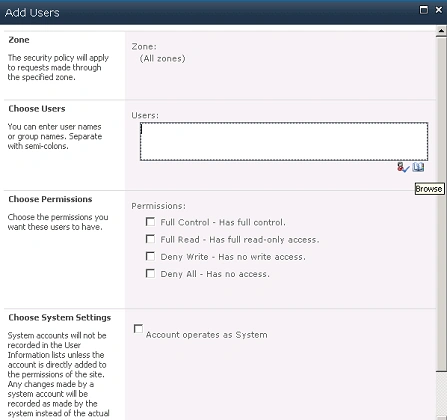Click the scrollbar track below the thumb

tap(441, 395)
